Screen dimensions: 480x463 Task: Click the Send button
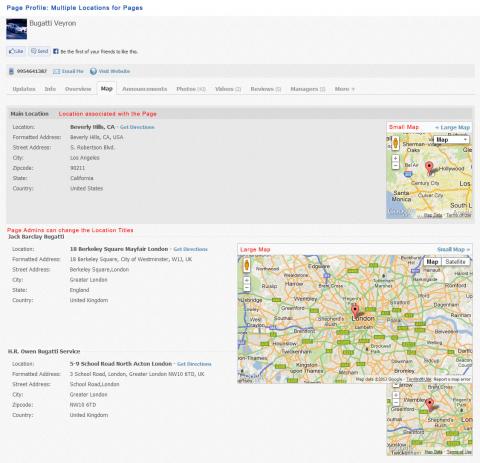39,51
